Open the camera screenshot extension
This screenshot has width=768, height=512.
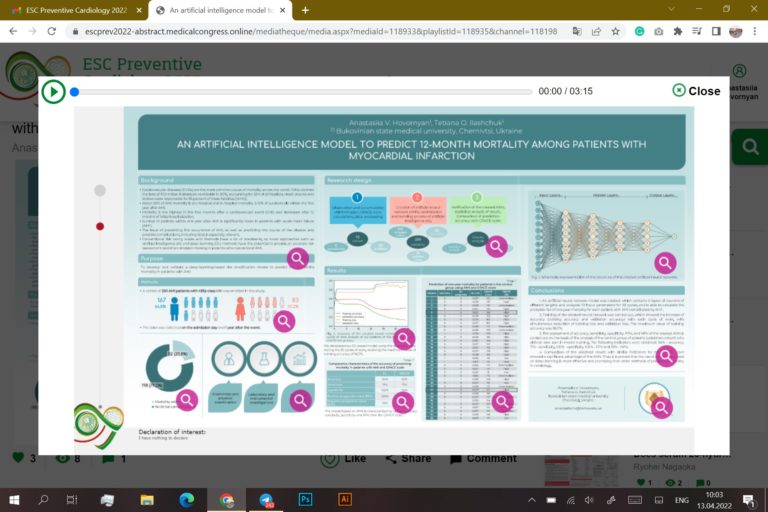(659, 31)
